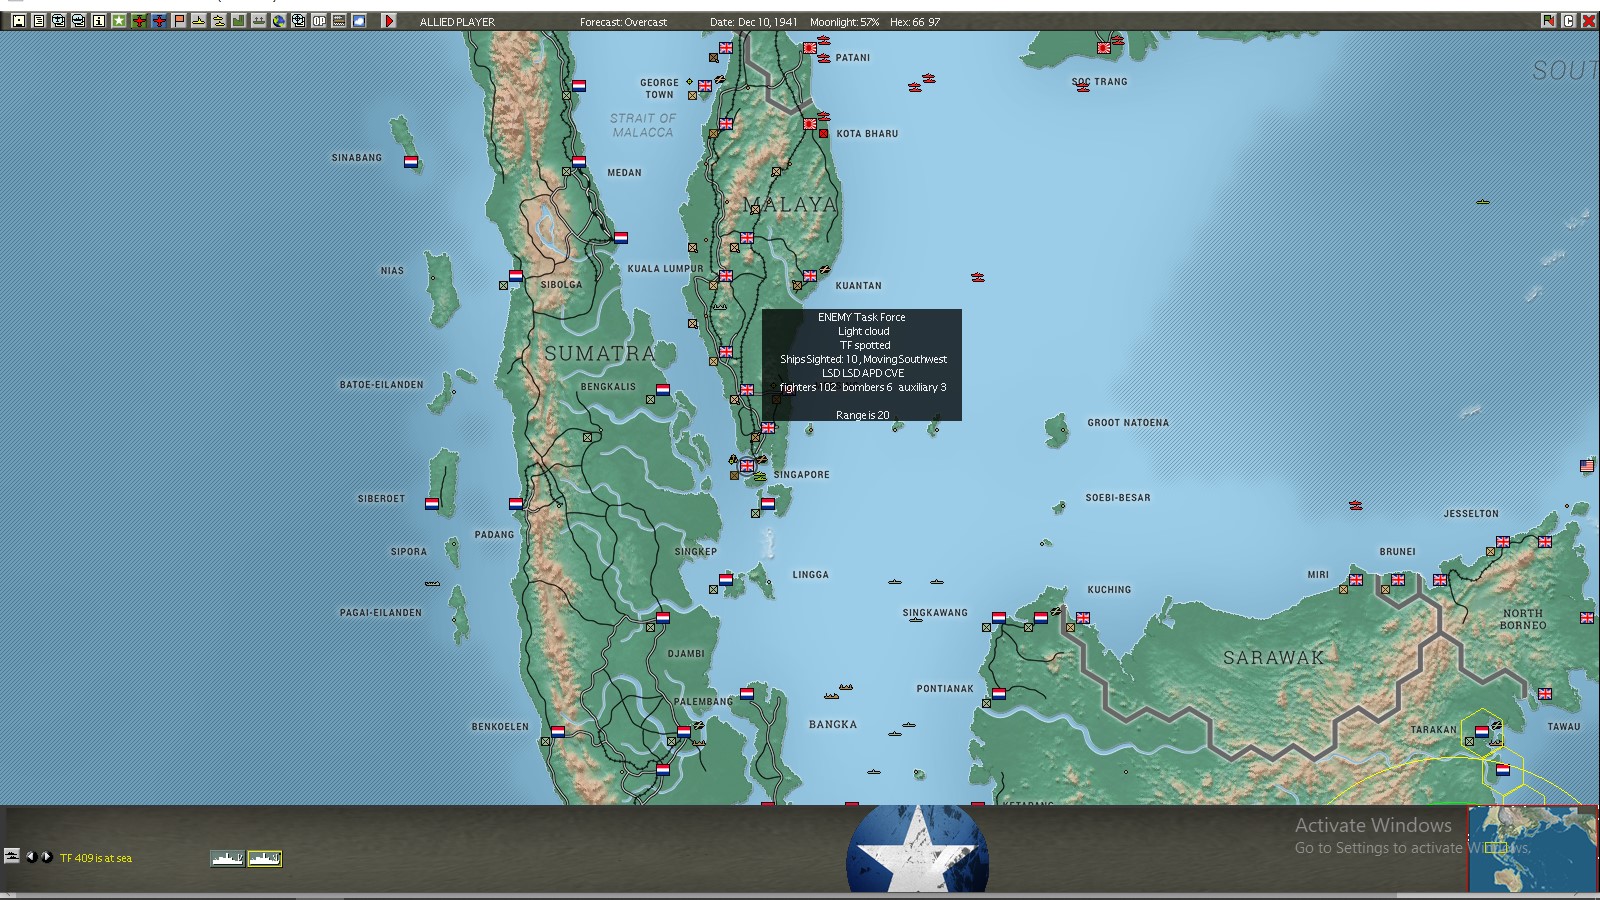
Task: Go to previous task force arrow
Action: pos(30,857)
